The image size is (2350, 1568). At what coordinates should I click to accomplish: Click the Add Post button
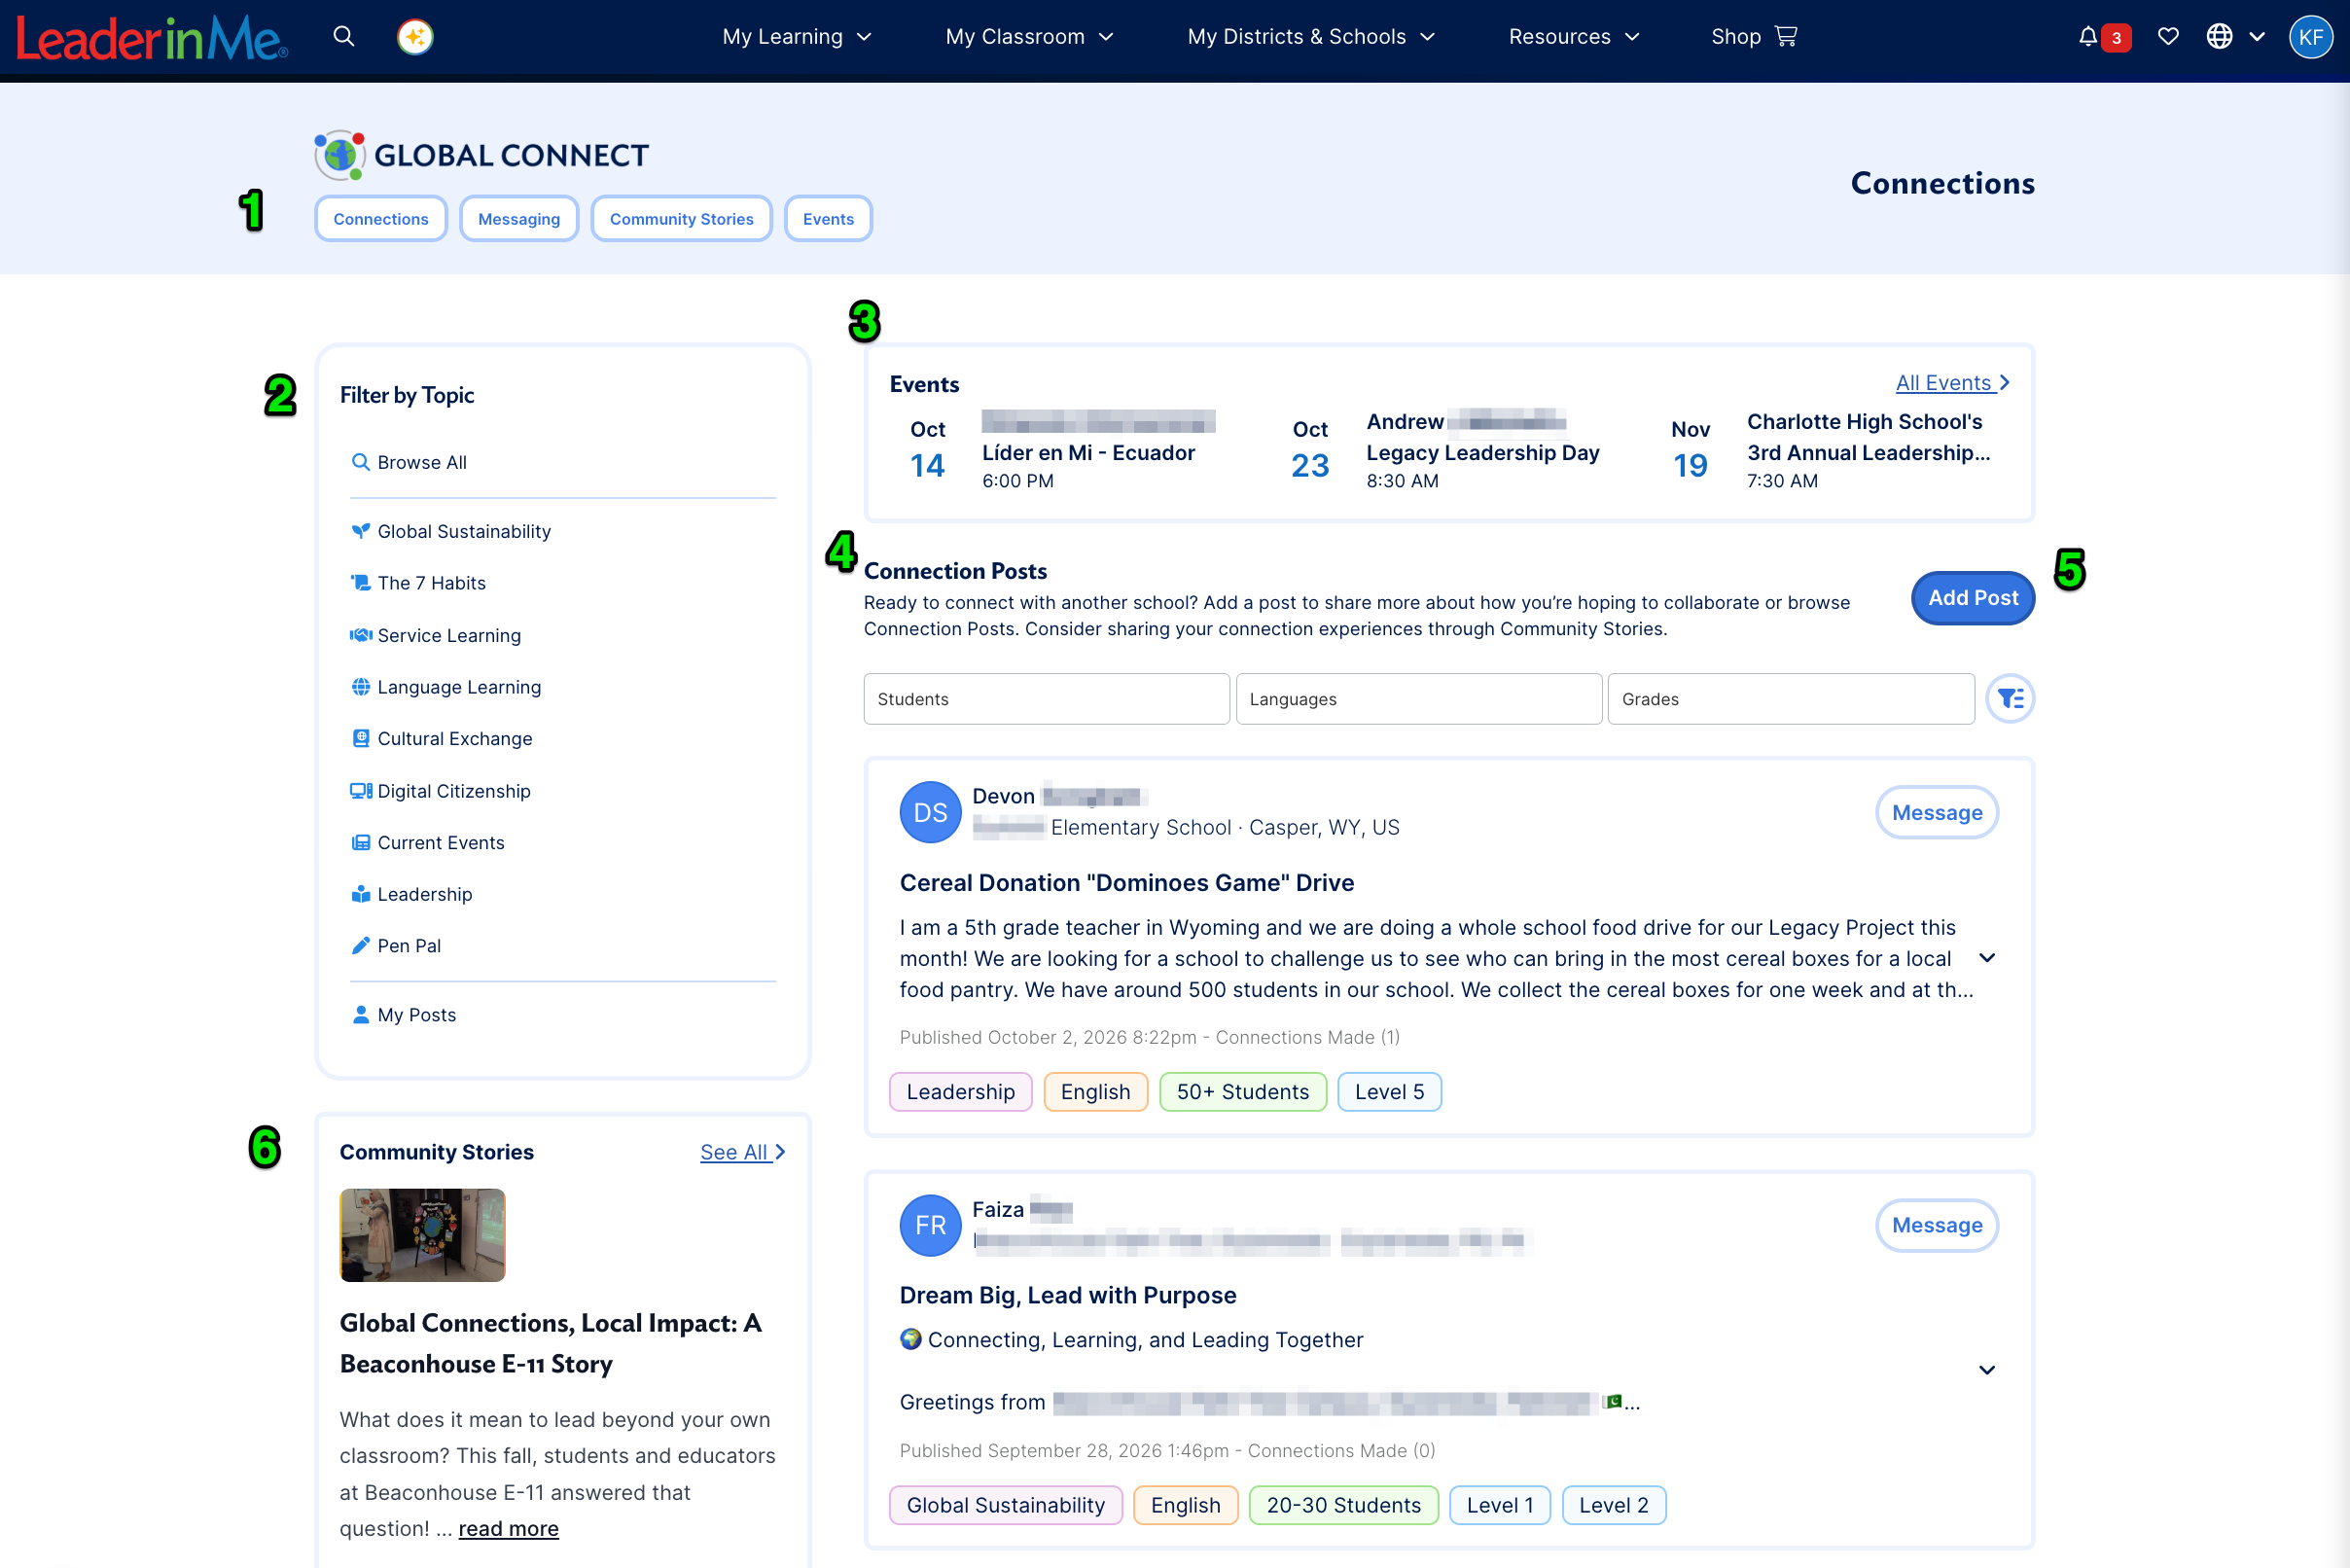tap(1972, 597)
